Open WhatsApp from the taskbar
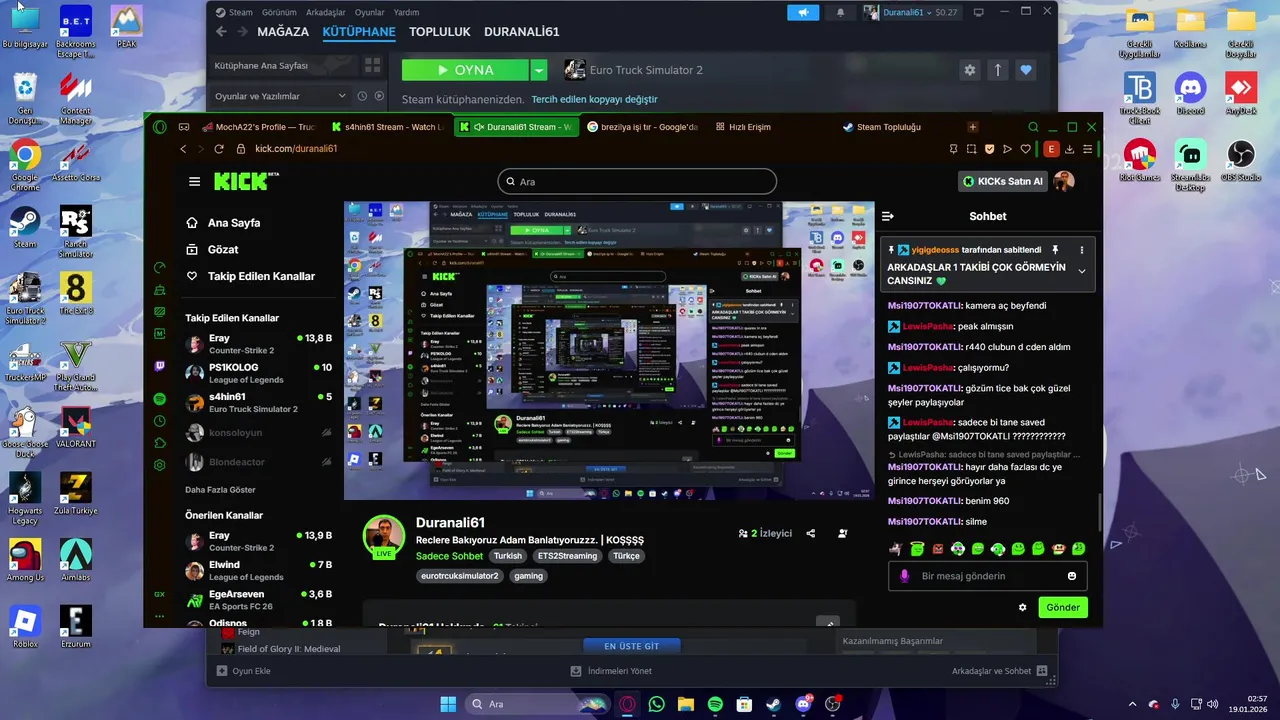Screen dimensions: 1280x720 point(656,704)
